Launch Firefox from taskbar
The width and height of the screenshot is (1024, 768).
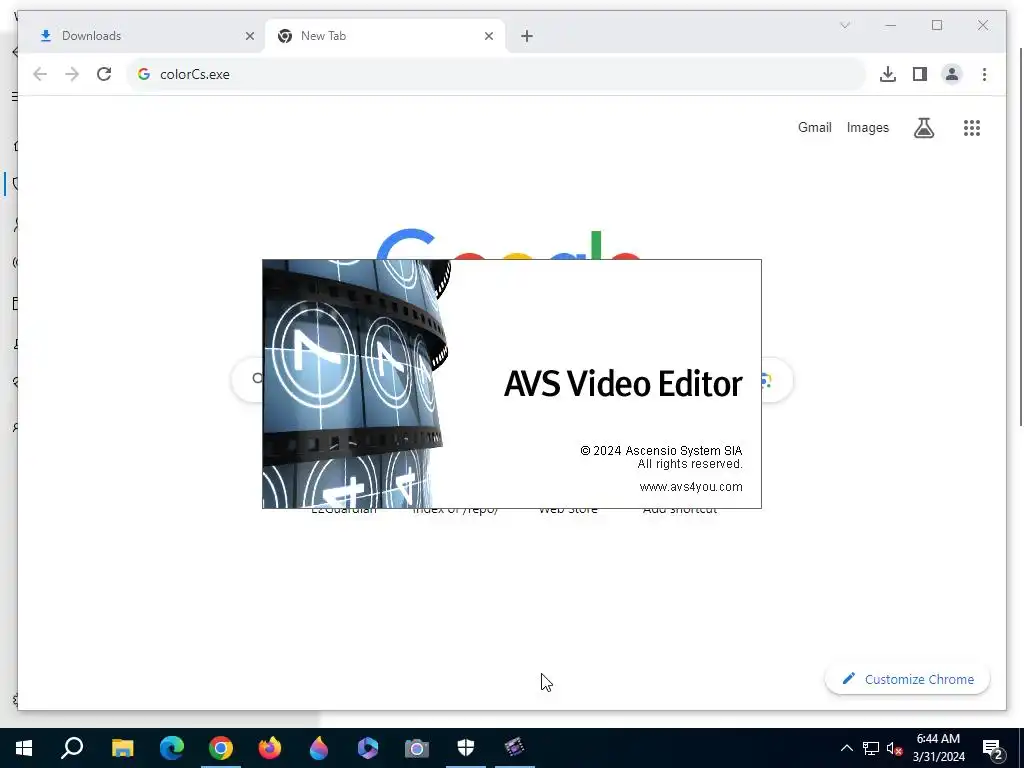pyautogui.click(x=270, y=748)
